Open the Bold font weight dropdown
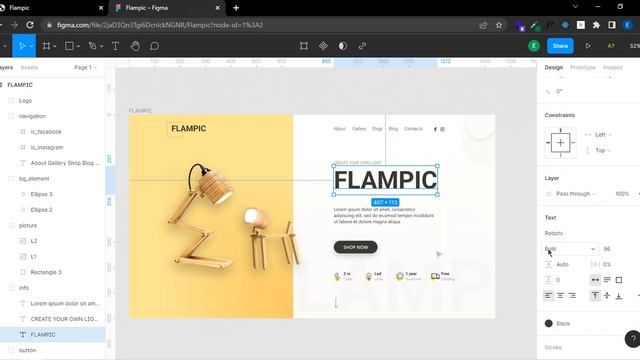 coord(570,249)
